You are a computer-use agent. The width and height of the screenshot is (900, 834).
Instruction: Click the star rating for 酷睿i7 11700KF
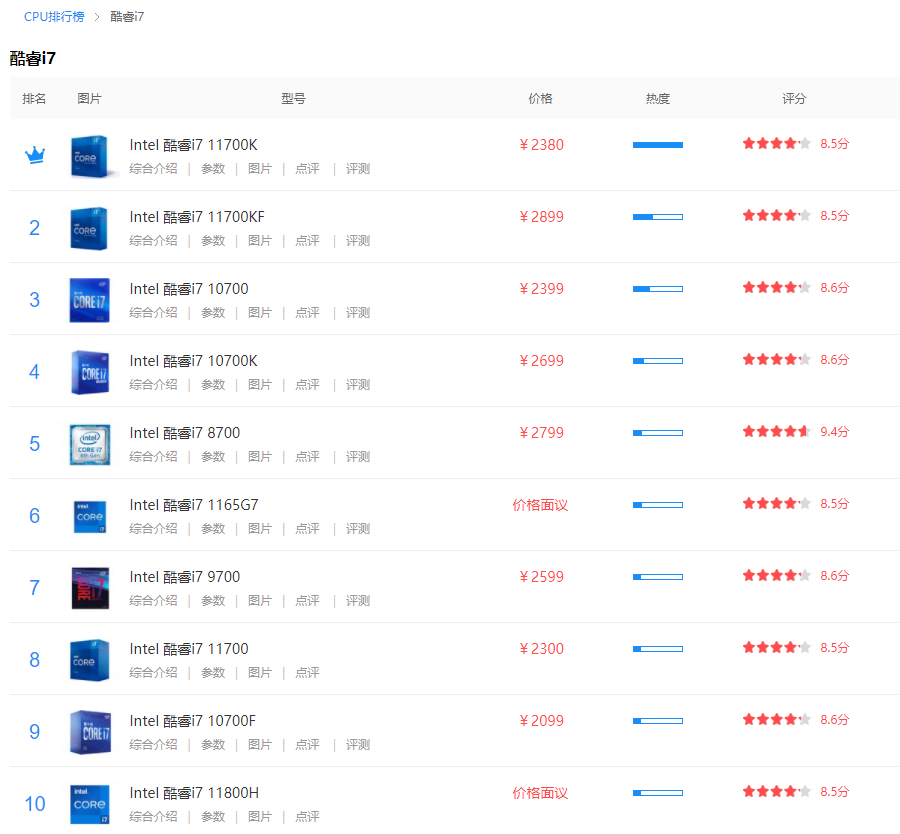[x=776, y=216]
